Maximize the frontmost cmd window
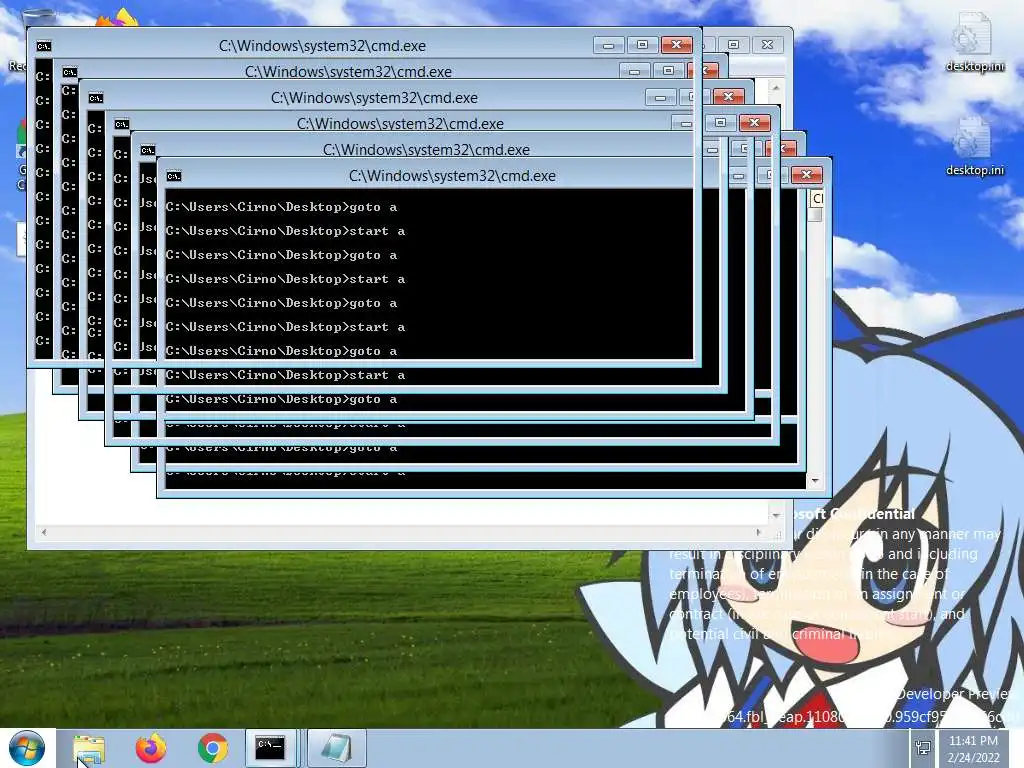This screenshot has width=1024, height=768. point(643,45)
